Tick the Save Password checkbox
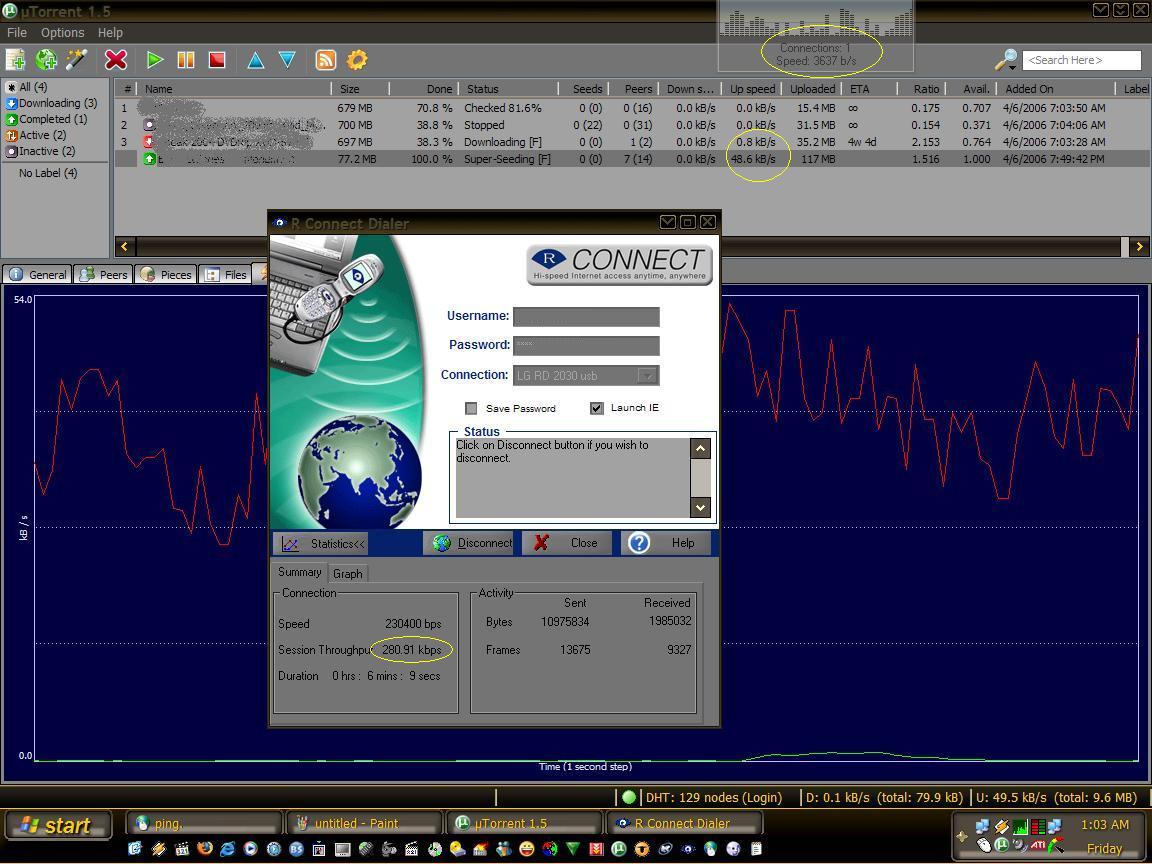This screenshot has height=864, width=1152. tap(472, 408)
